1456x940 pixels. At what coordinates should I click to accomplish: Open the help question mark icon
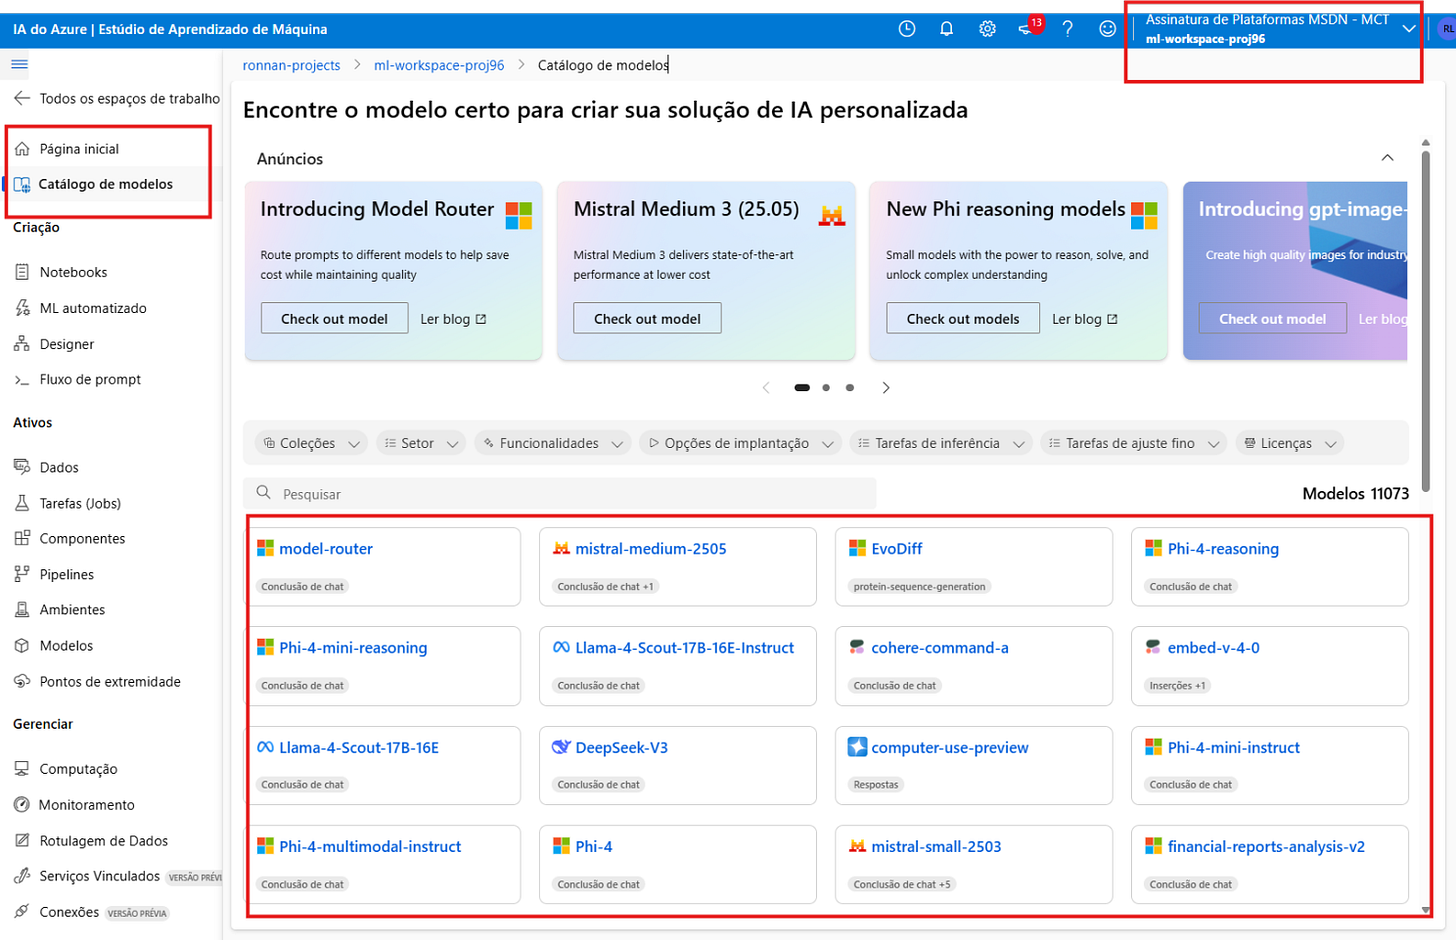[1068, 29]
